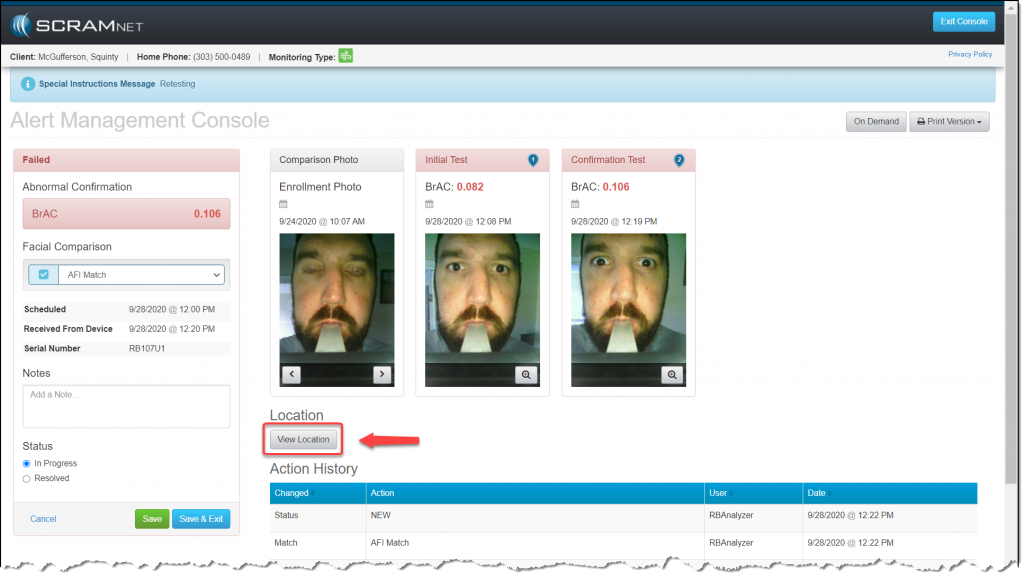Select the In Progress status radio
The width and height of the screenshot is (1024, 579).
[x=27, y=464]
